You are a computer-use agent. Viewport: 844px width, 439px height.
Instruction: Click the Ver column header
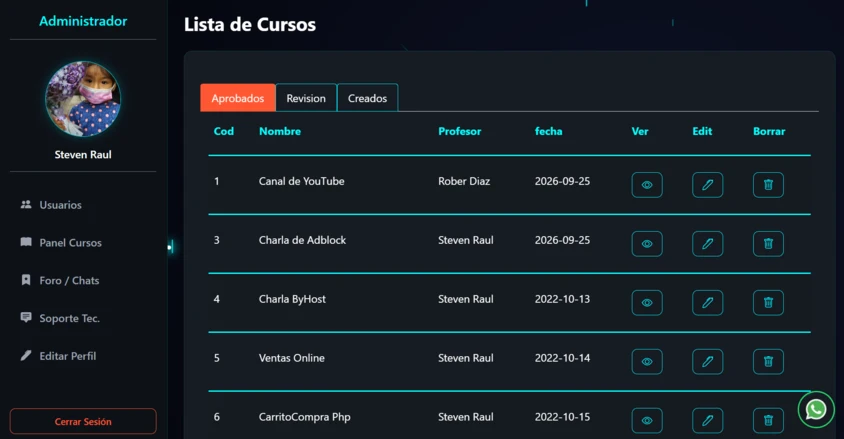click(640, 131)
